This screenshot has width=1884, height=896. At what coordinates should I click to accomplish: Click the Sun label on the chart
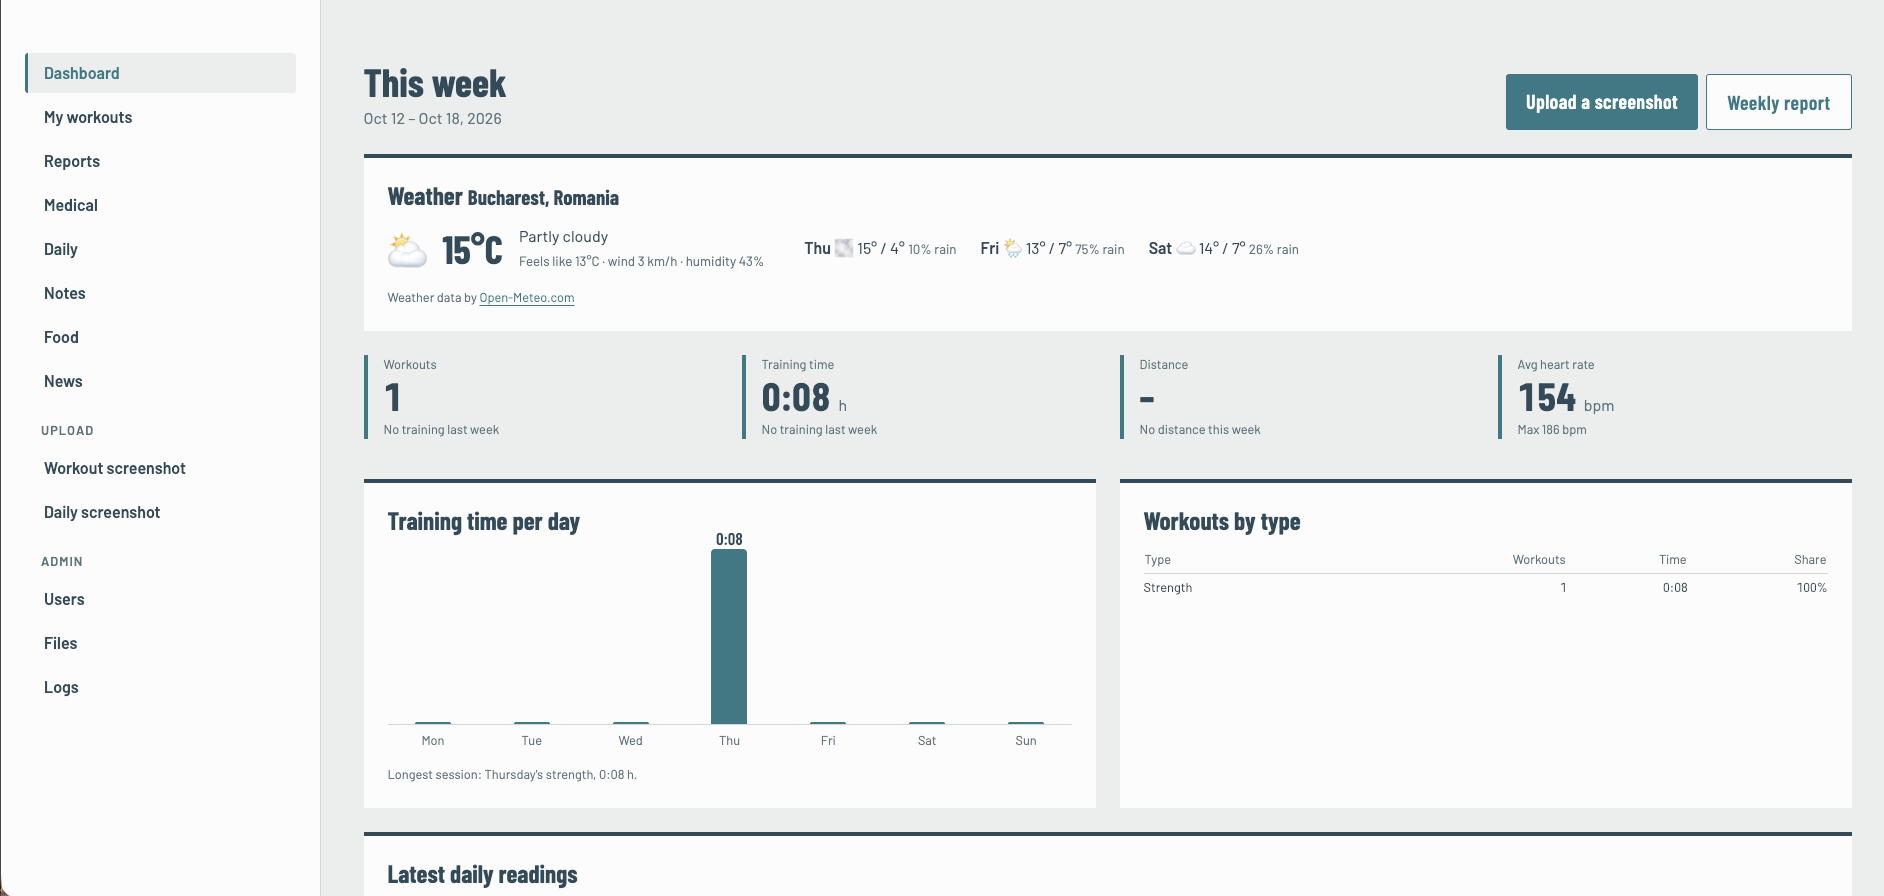click(1026, 741)
